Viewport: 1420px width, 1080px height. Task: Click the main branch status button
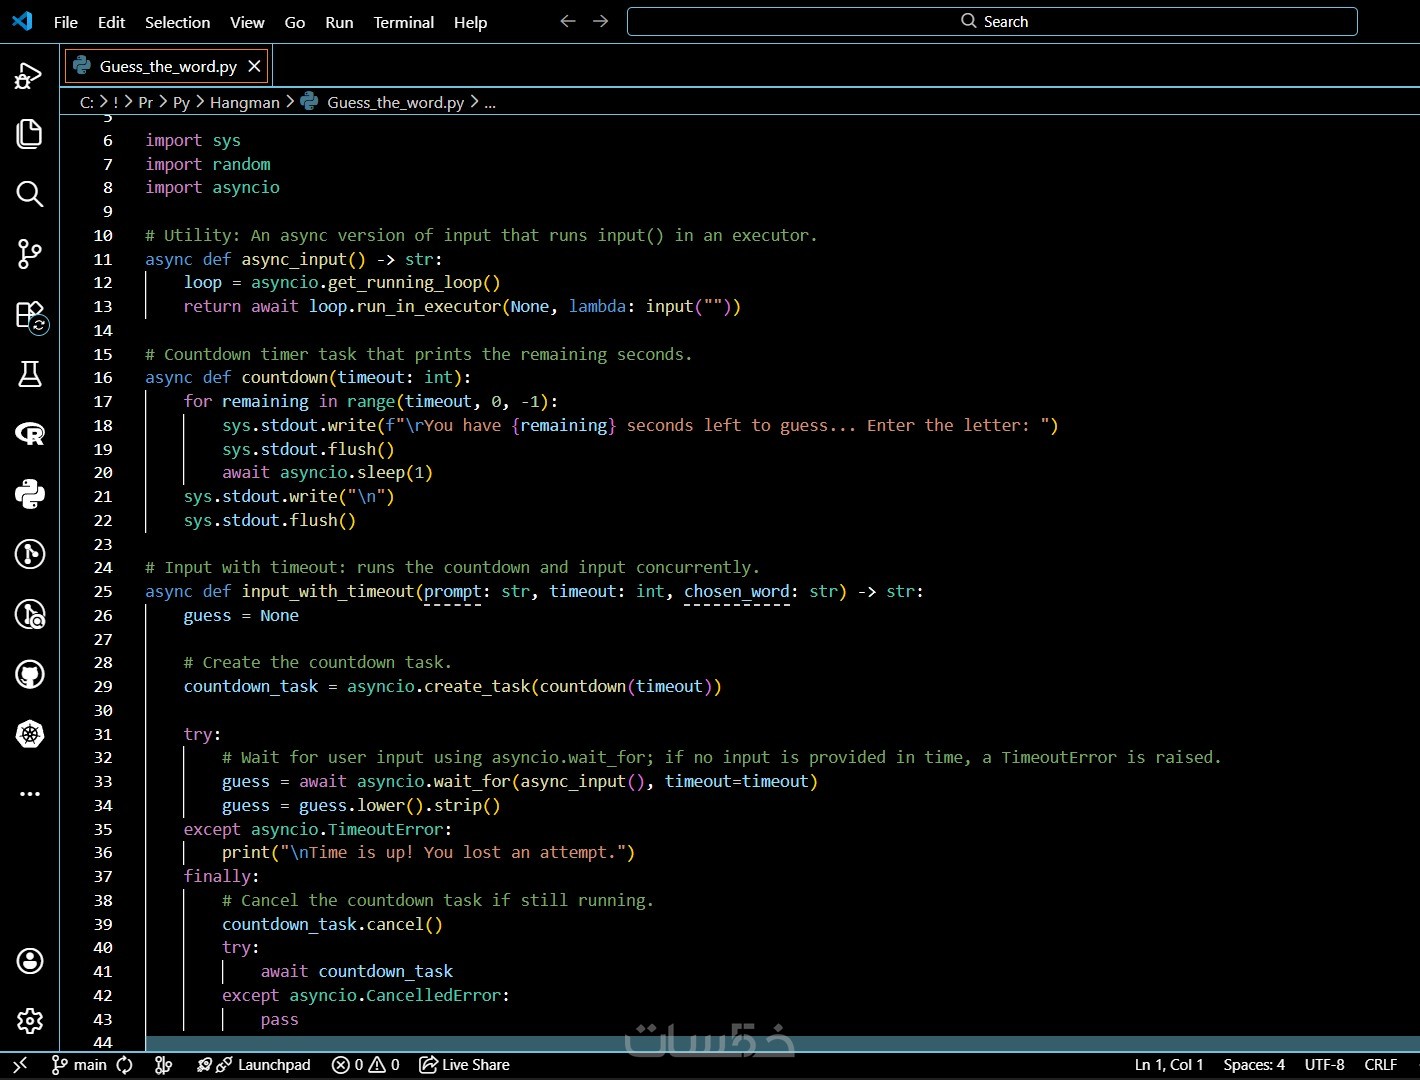coord(80,1065)
